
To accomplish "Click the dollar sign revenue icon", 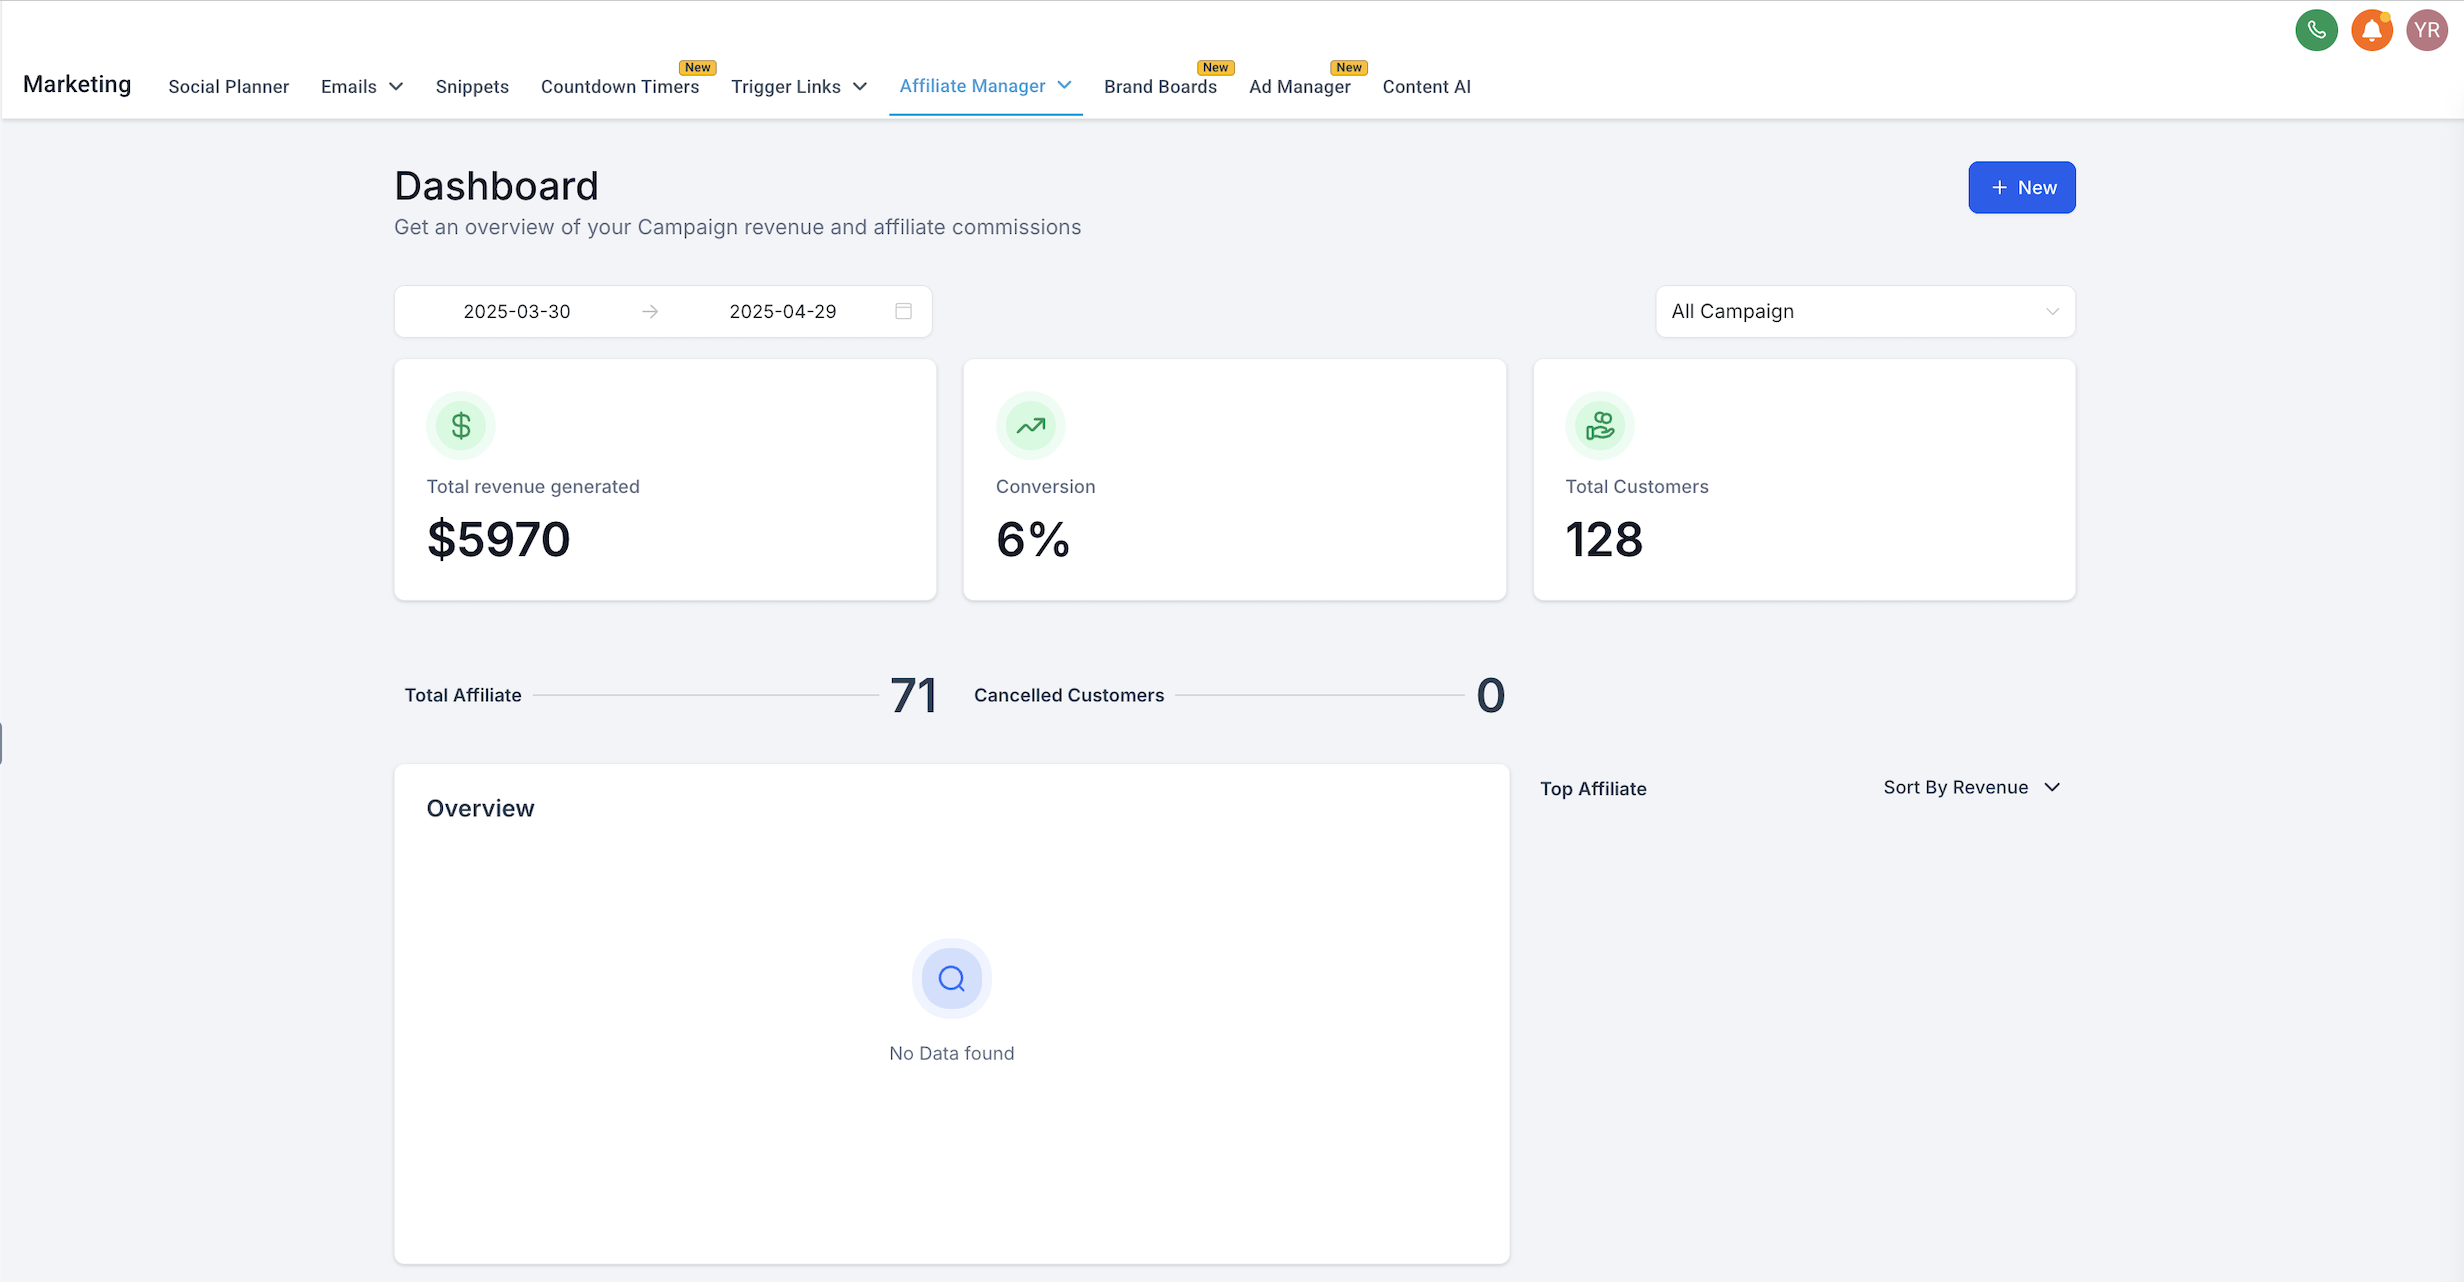I will 461,426.
